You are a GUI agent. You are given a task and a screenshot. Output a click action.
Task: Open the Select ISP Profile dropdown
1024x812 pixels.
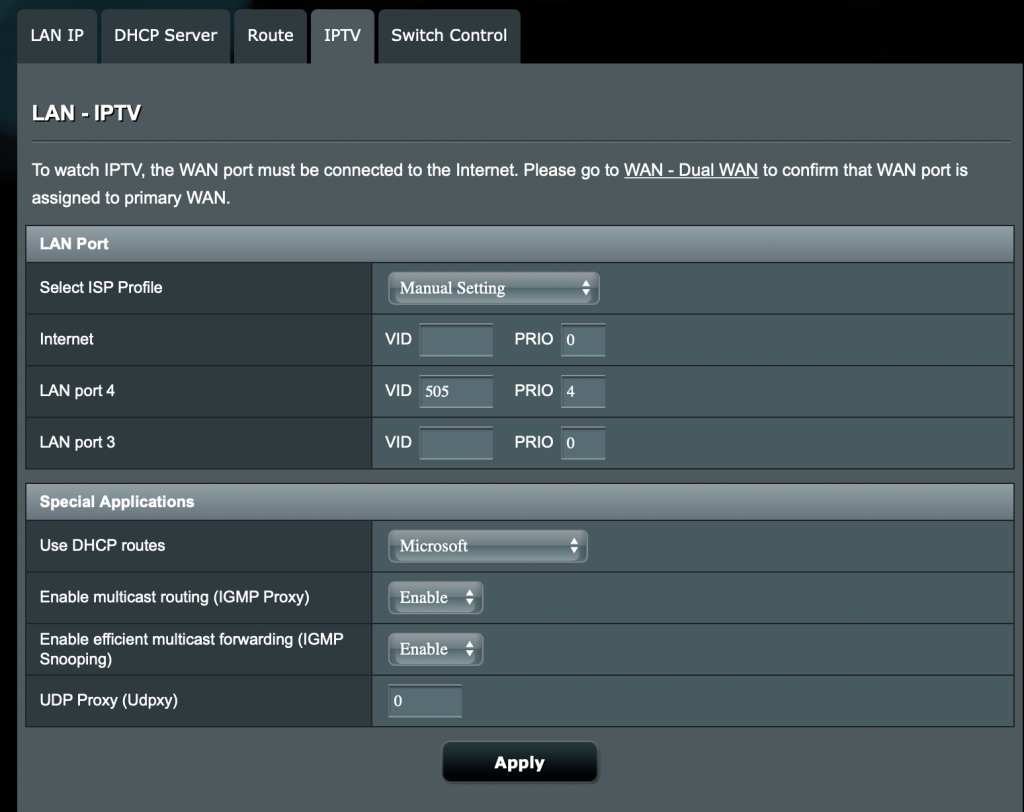(493, 288)
